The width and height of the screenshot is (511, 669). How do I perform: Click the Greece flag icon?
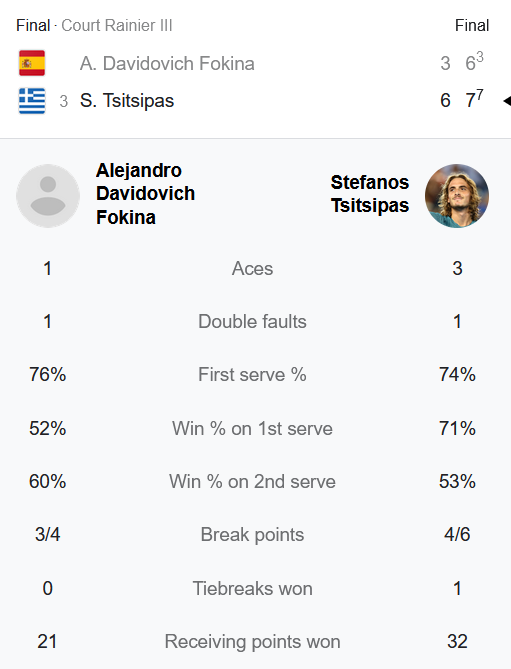tap(32, 101)
